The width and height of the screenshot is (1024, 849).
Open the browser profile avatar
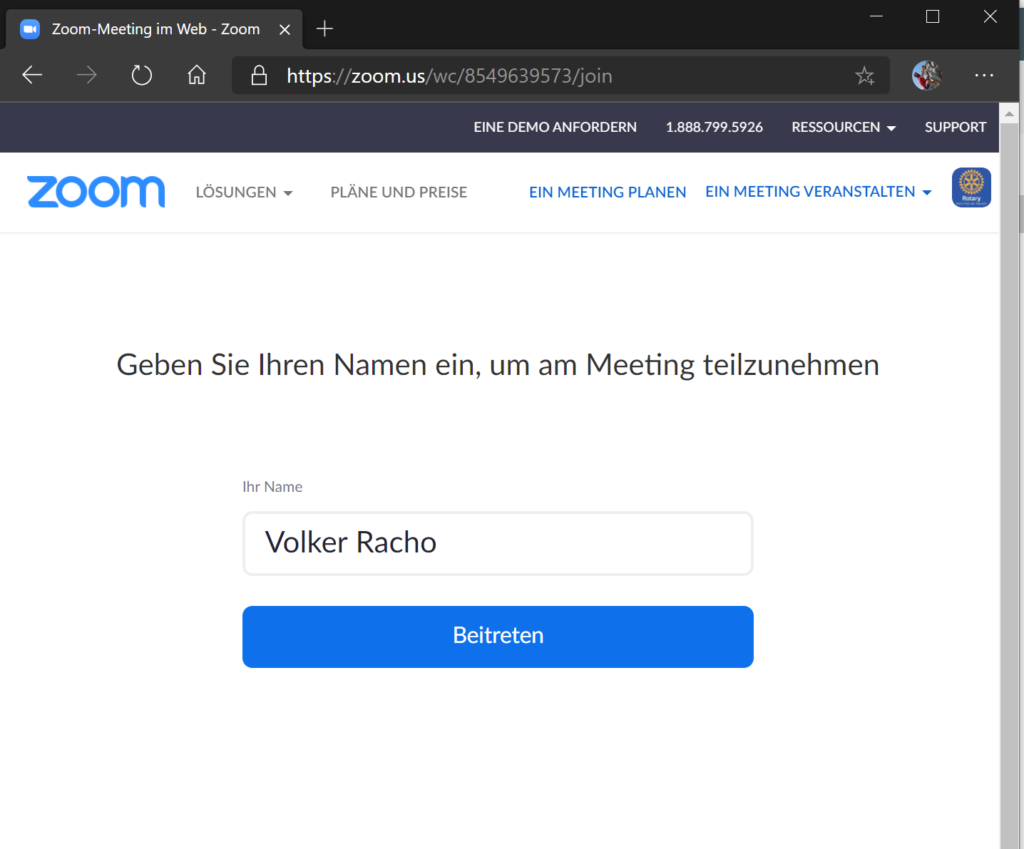pyautogui.click(x=927, y=76)
